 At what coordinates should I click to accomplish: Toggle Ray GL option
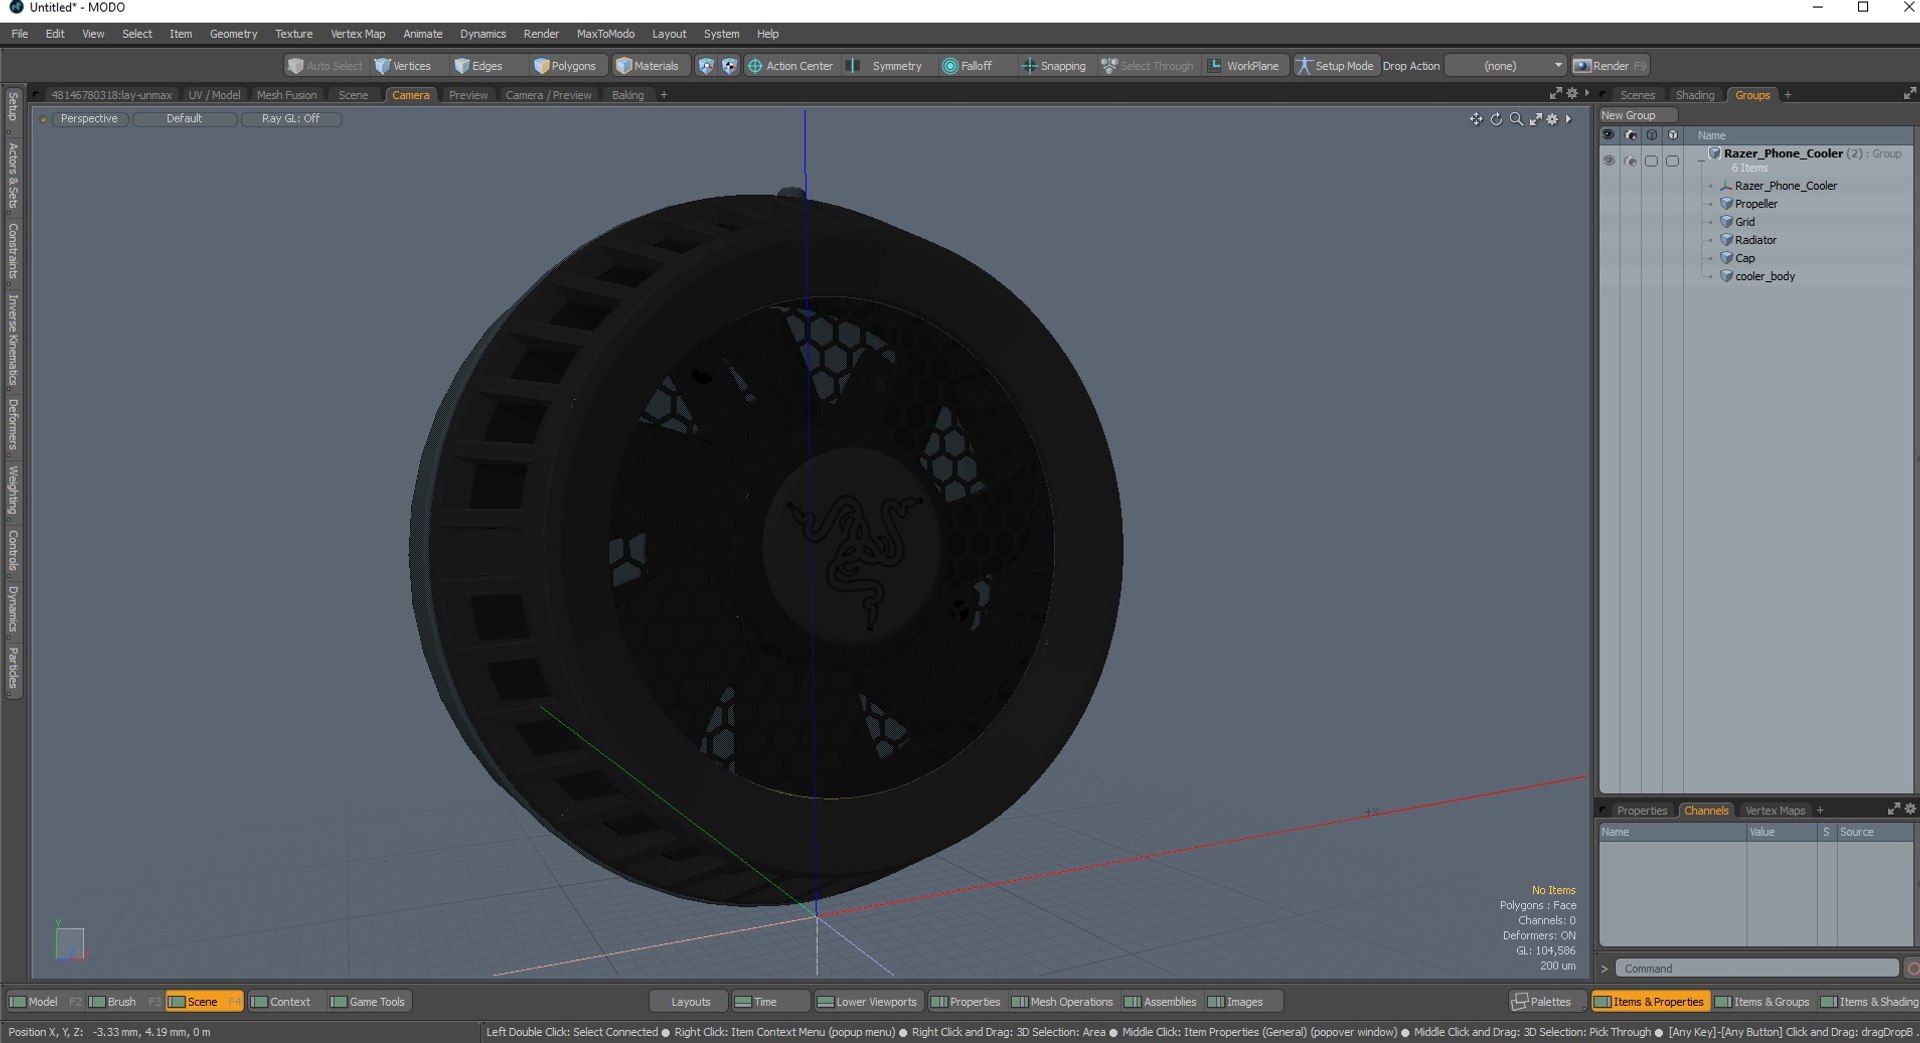tap(291, 119)
